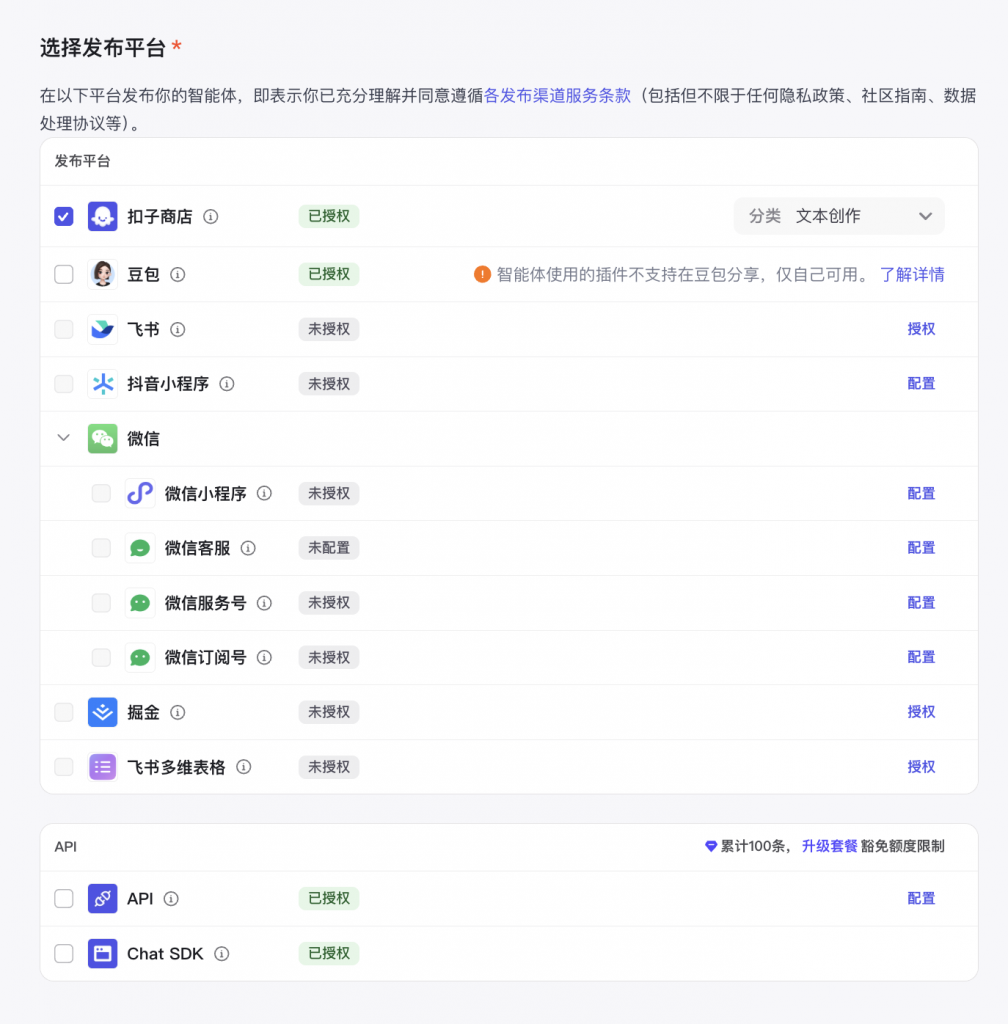
Task: Click 已授权 badge in Chat SDK row
Action: pos(329,953)
